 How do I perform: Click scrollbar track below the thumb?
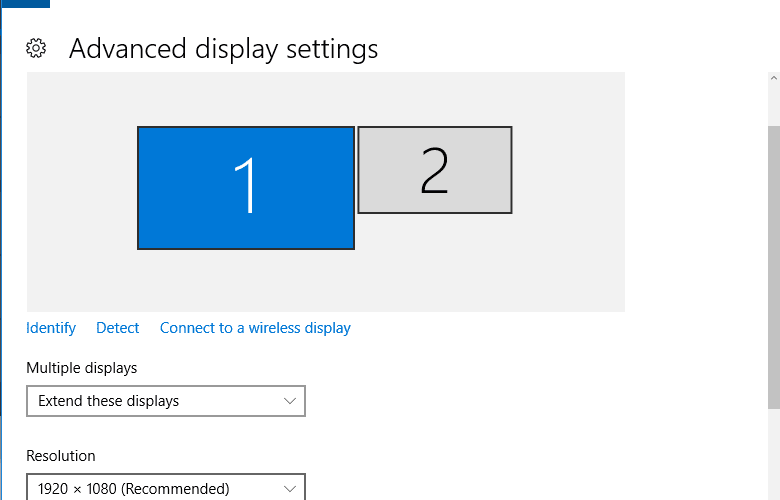tap(774, 454)
